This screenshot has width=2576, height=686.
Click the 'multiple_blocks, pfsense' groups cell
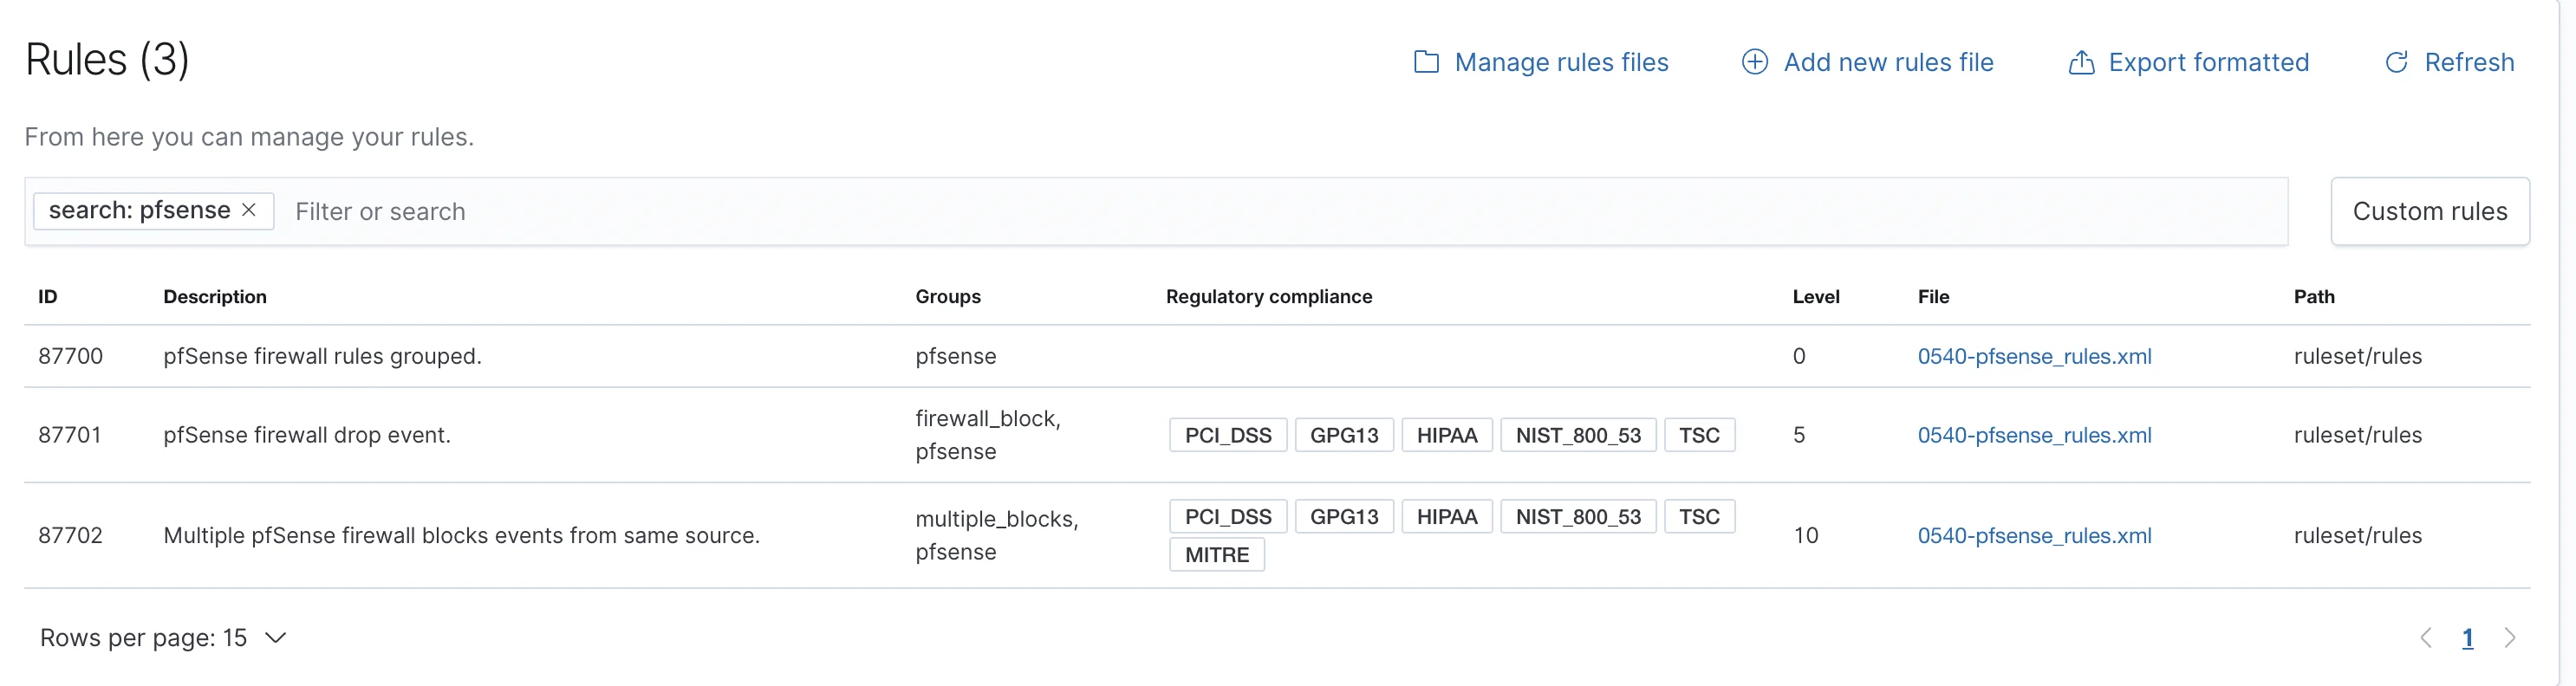click(997, 535)
